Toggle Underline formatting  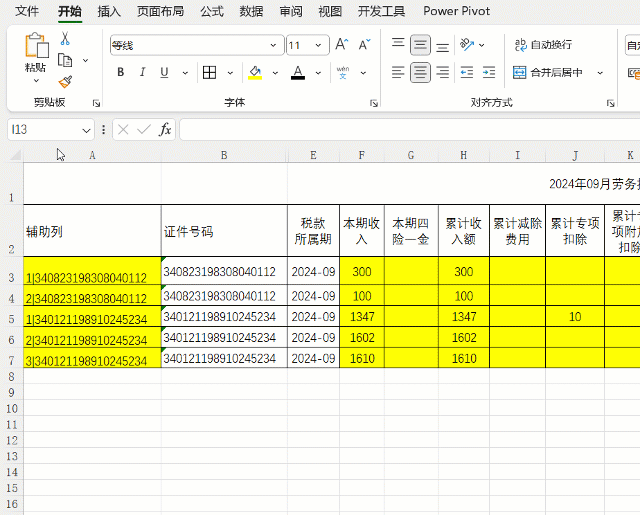[x=164, y=73]
